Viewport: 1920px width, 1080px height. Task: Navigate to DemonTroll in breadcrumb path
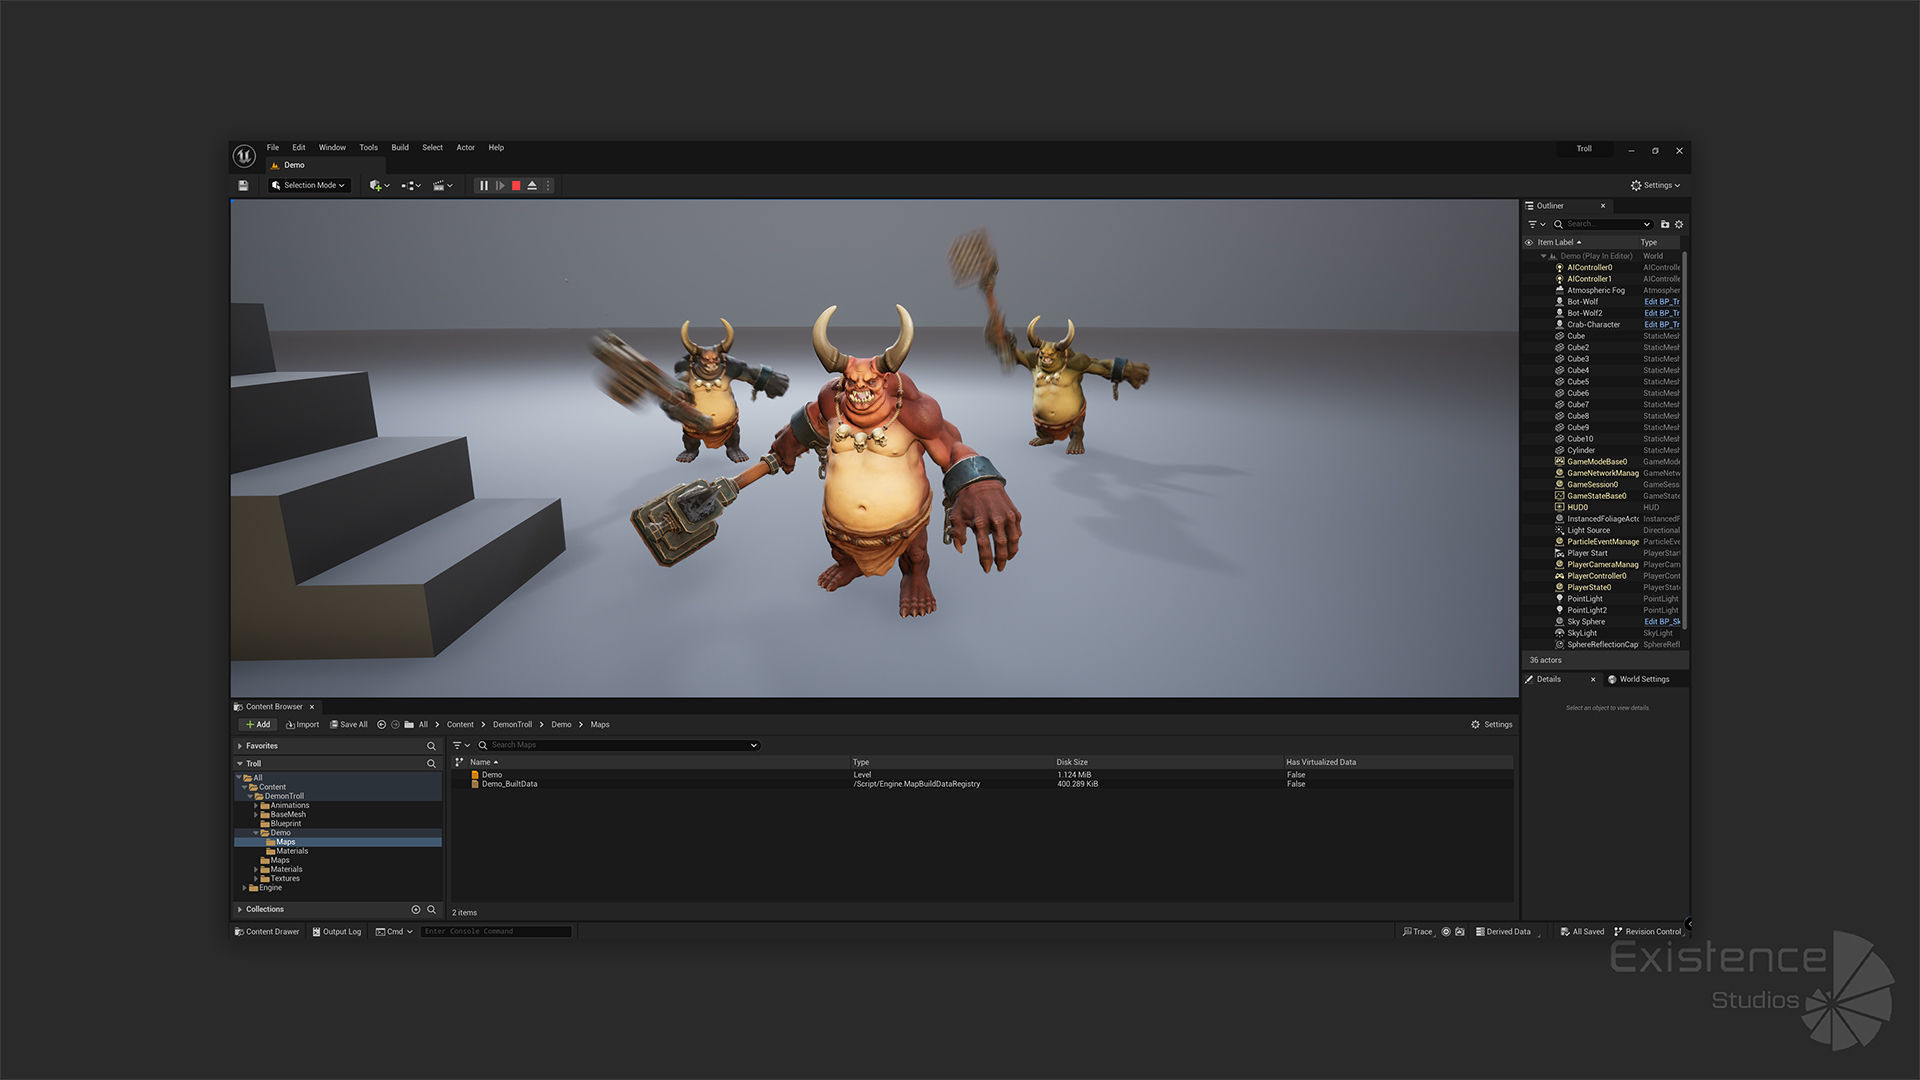coord(512,725)
